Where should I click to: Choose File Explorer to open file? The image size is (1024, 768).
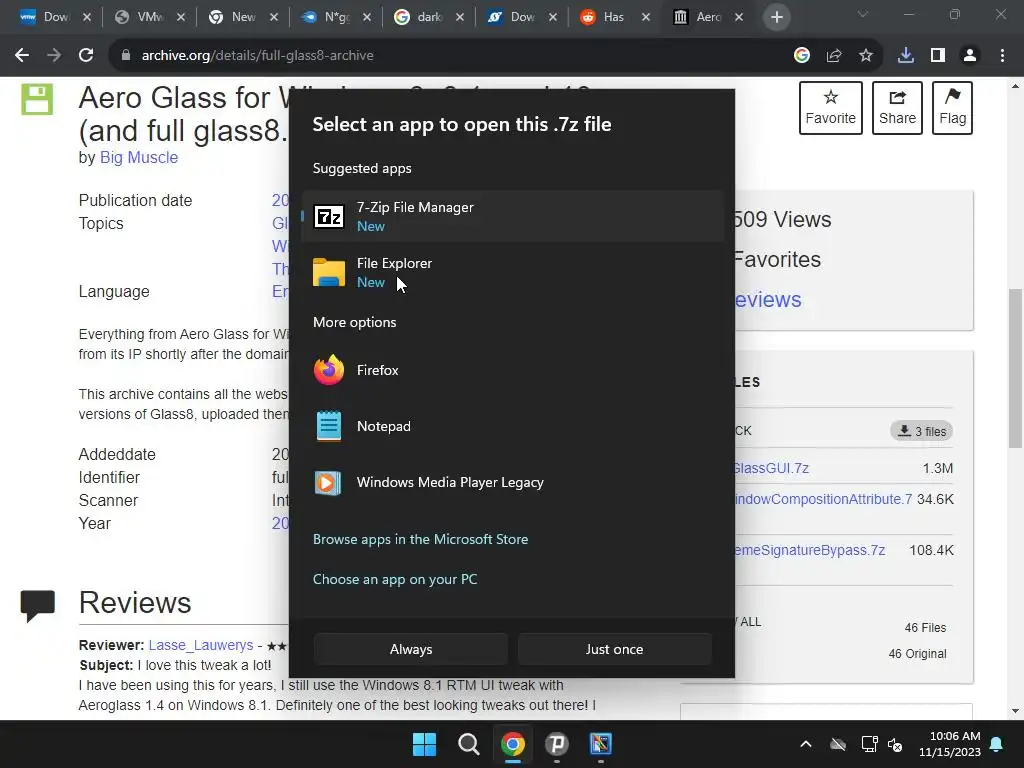coord(513,272)
